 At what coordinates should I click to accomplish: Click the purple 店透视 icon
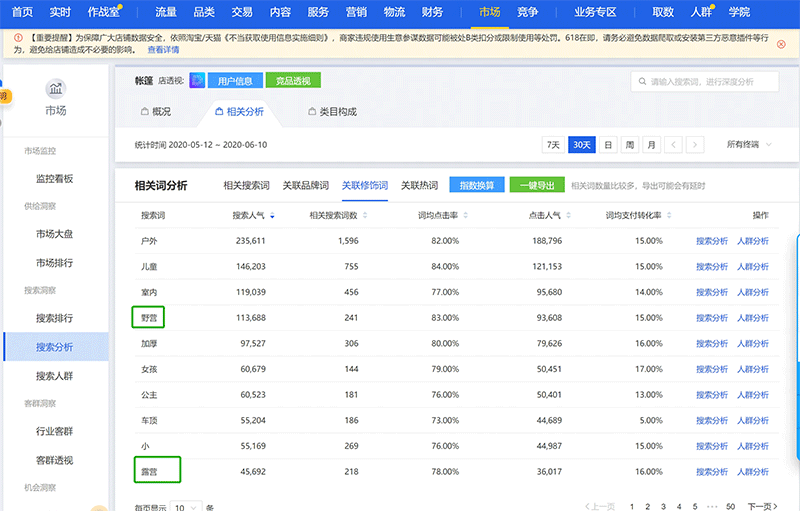[x=196, y=81]
